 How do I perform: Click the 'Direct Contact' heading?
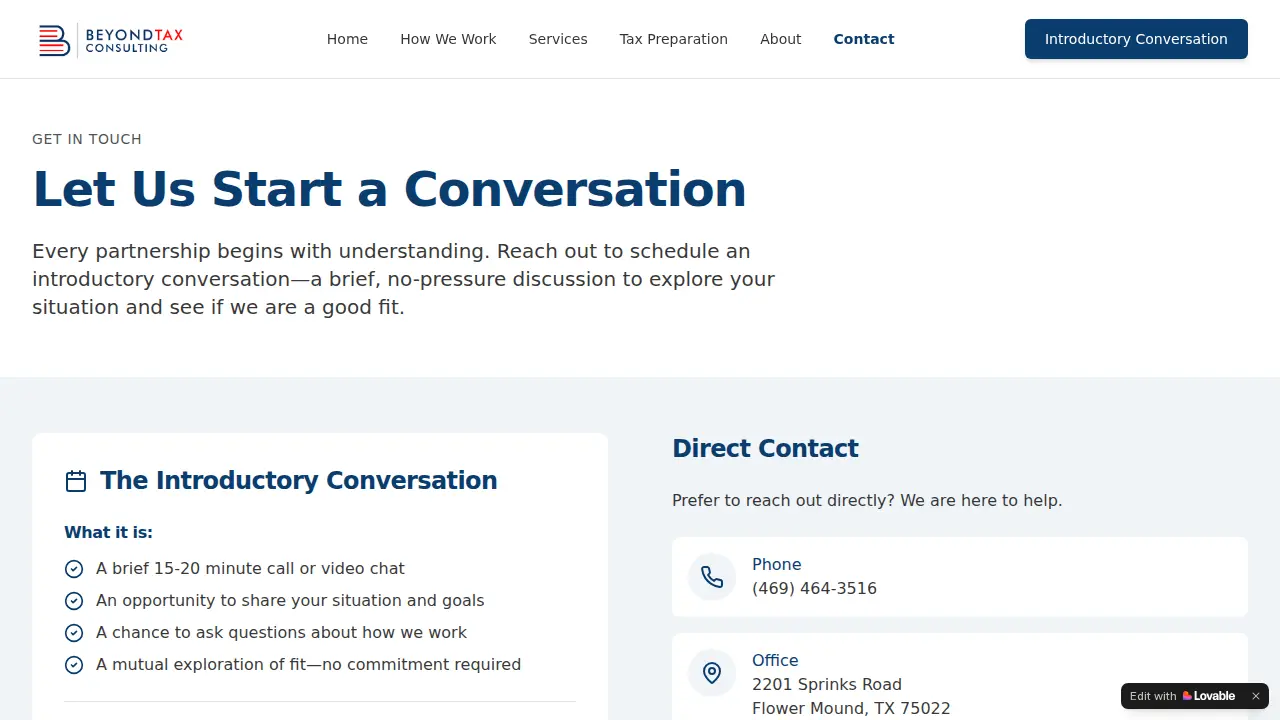tap(765, 448)
